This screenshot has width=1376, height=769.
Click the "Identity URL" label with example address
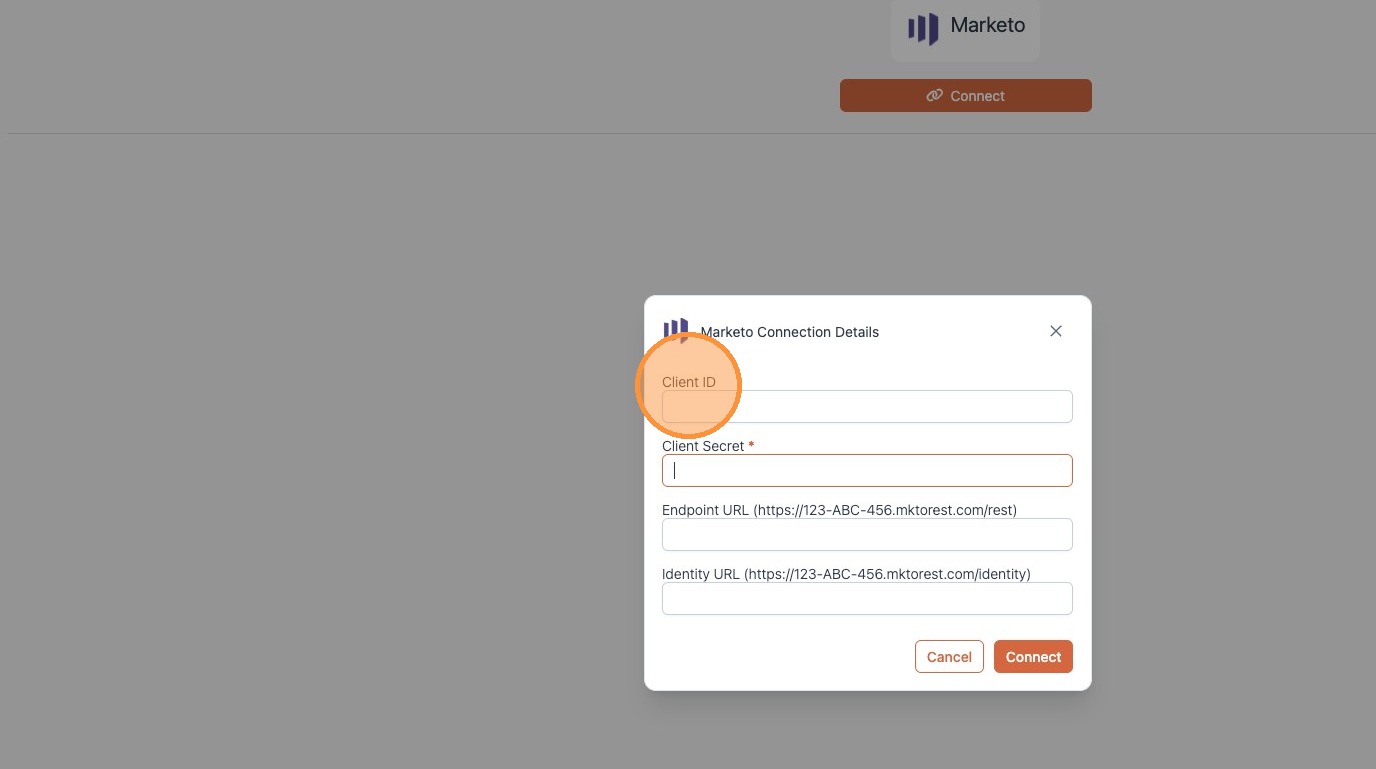coord(846,574)
